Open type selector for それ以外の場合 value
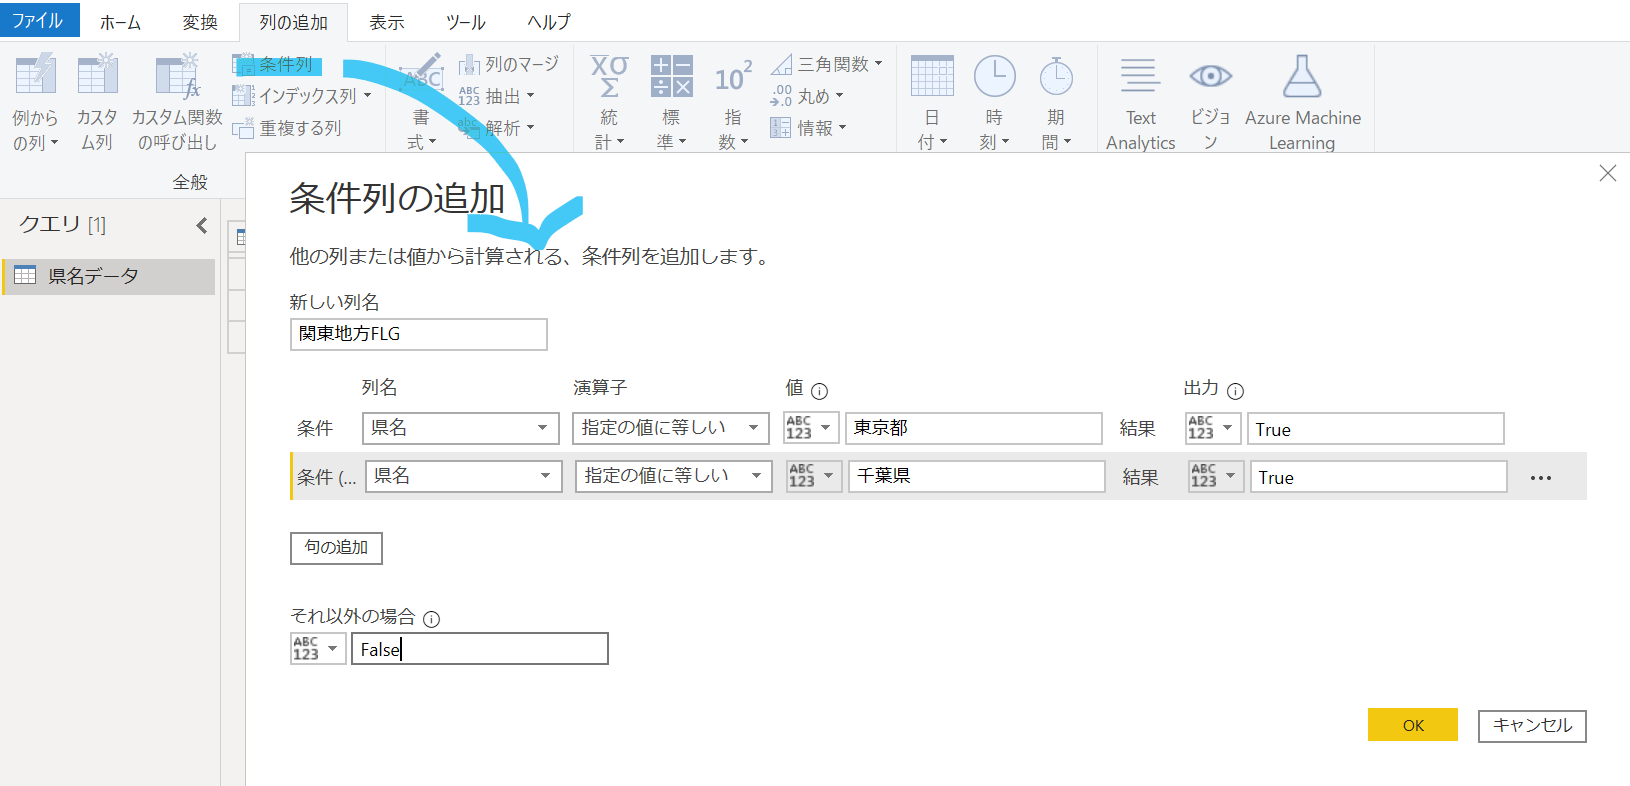Screen dimensions: 1630x786 tap(318, 649)
